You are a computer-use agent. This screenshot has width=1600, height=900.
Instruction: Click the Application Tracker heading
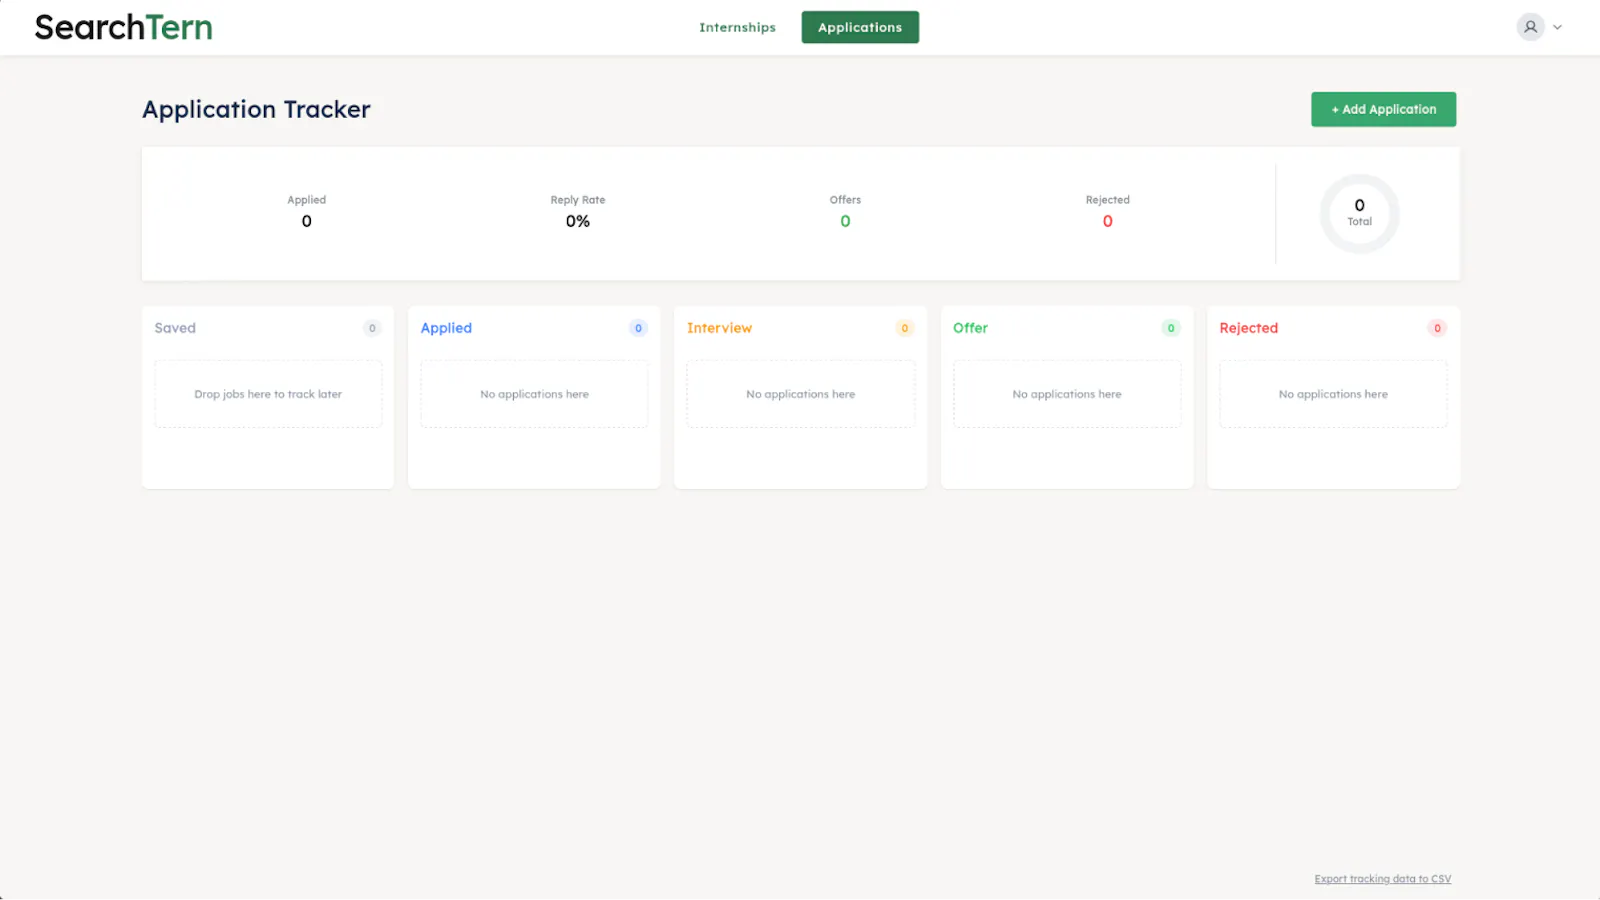click(x=256, y=109)
